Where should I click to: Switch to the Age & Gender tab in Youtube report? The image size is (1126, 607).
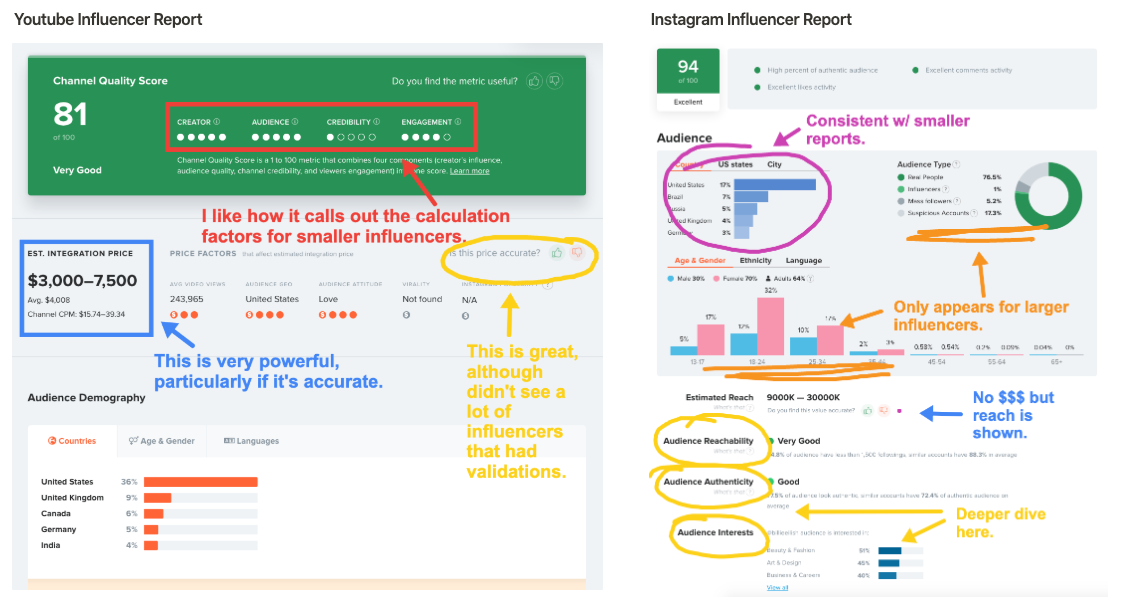162,441
